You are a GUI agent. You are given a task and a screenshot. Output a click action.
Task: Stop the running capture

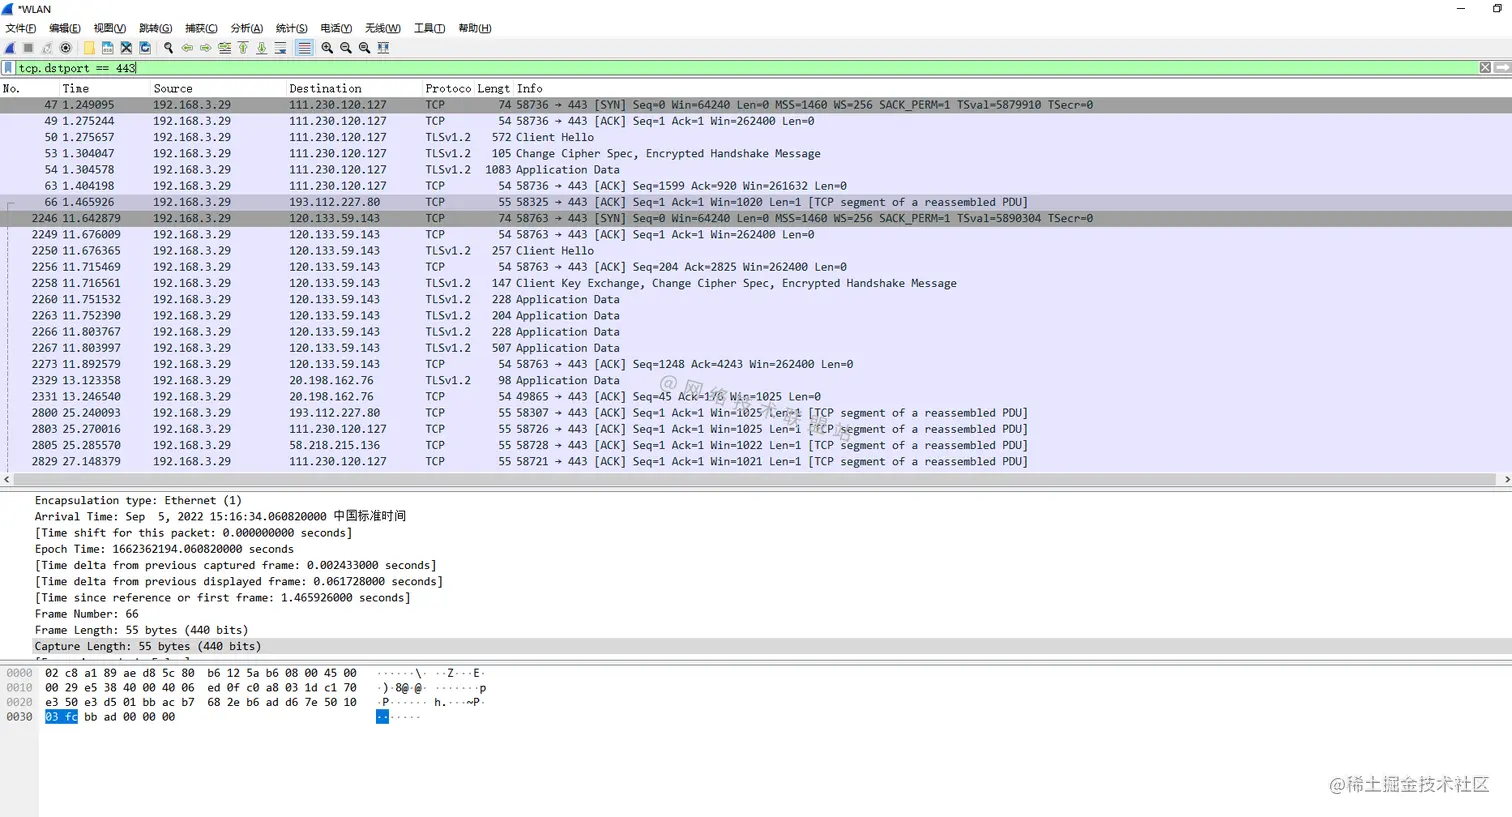[x=28, y=48]
